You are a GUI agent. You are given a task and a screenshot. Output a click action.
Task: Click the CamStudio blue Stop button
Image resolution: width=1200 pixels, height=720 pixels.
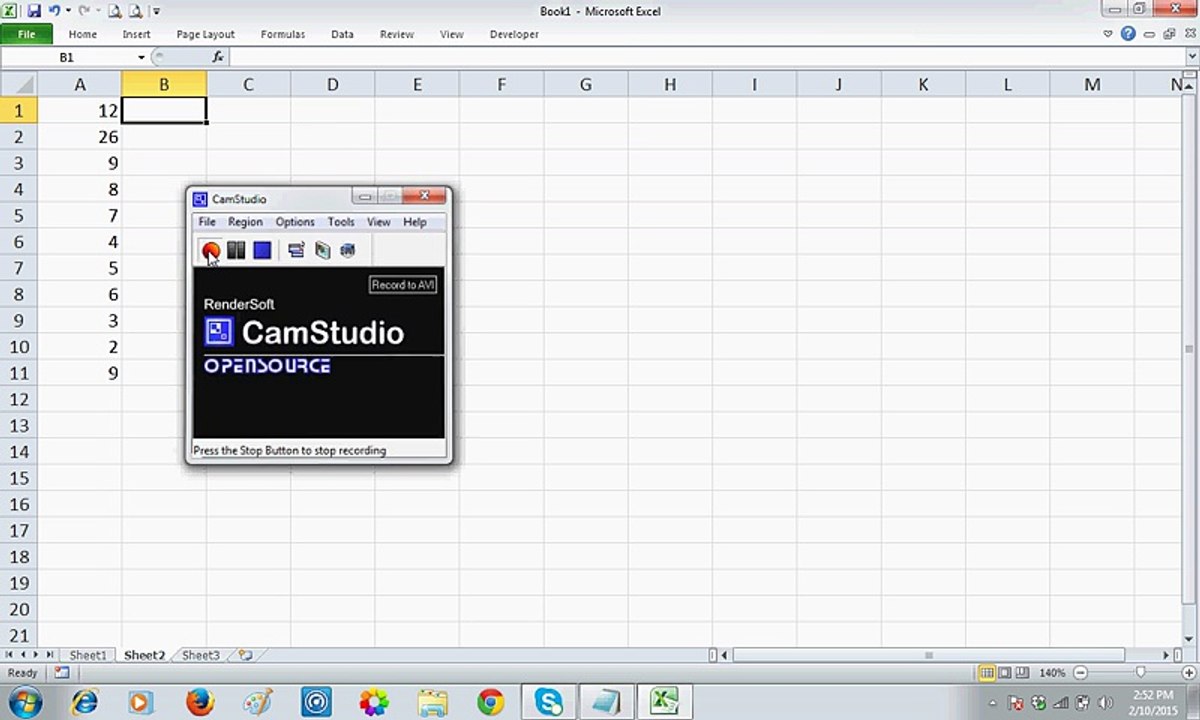coord(262,250)
